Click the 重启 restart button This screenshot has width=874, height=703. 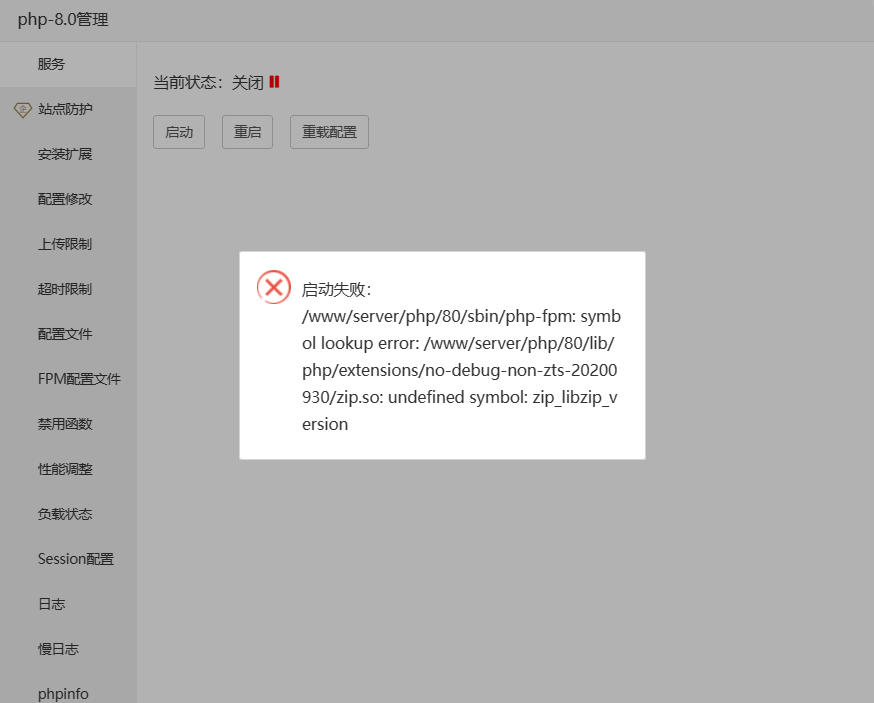247,132
